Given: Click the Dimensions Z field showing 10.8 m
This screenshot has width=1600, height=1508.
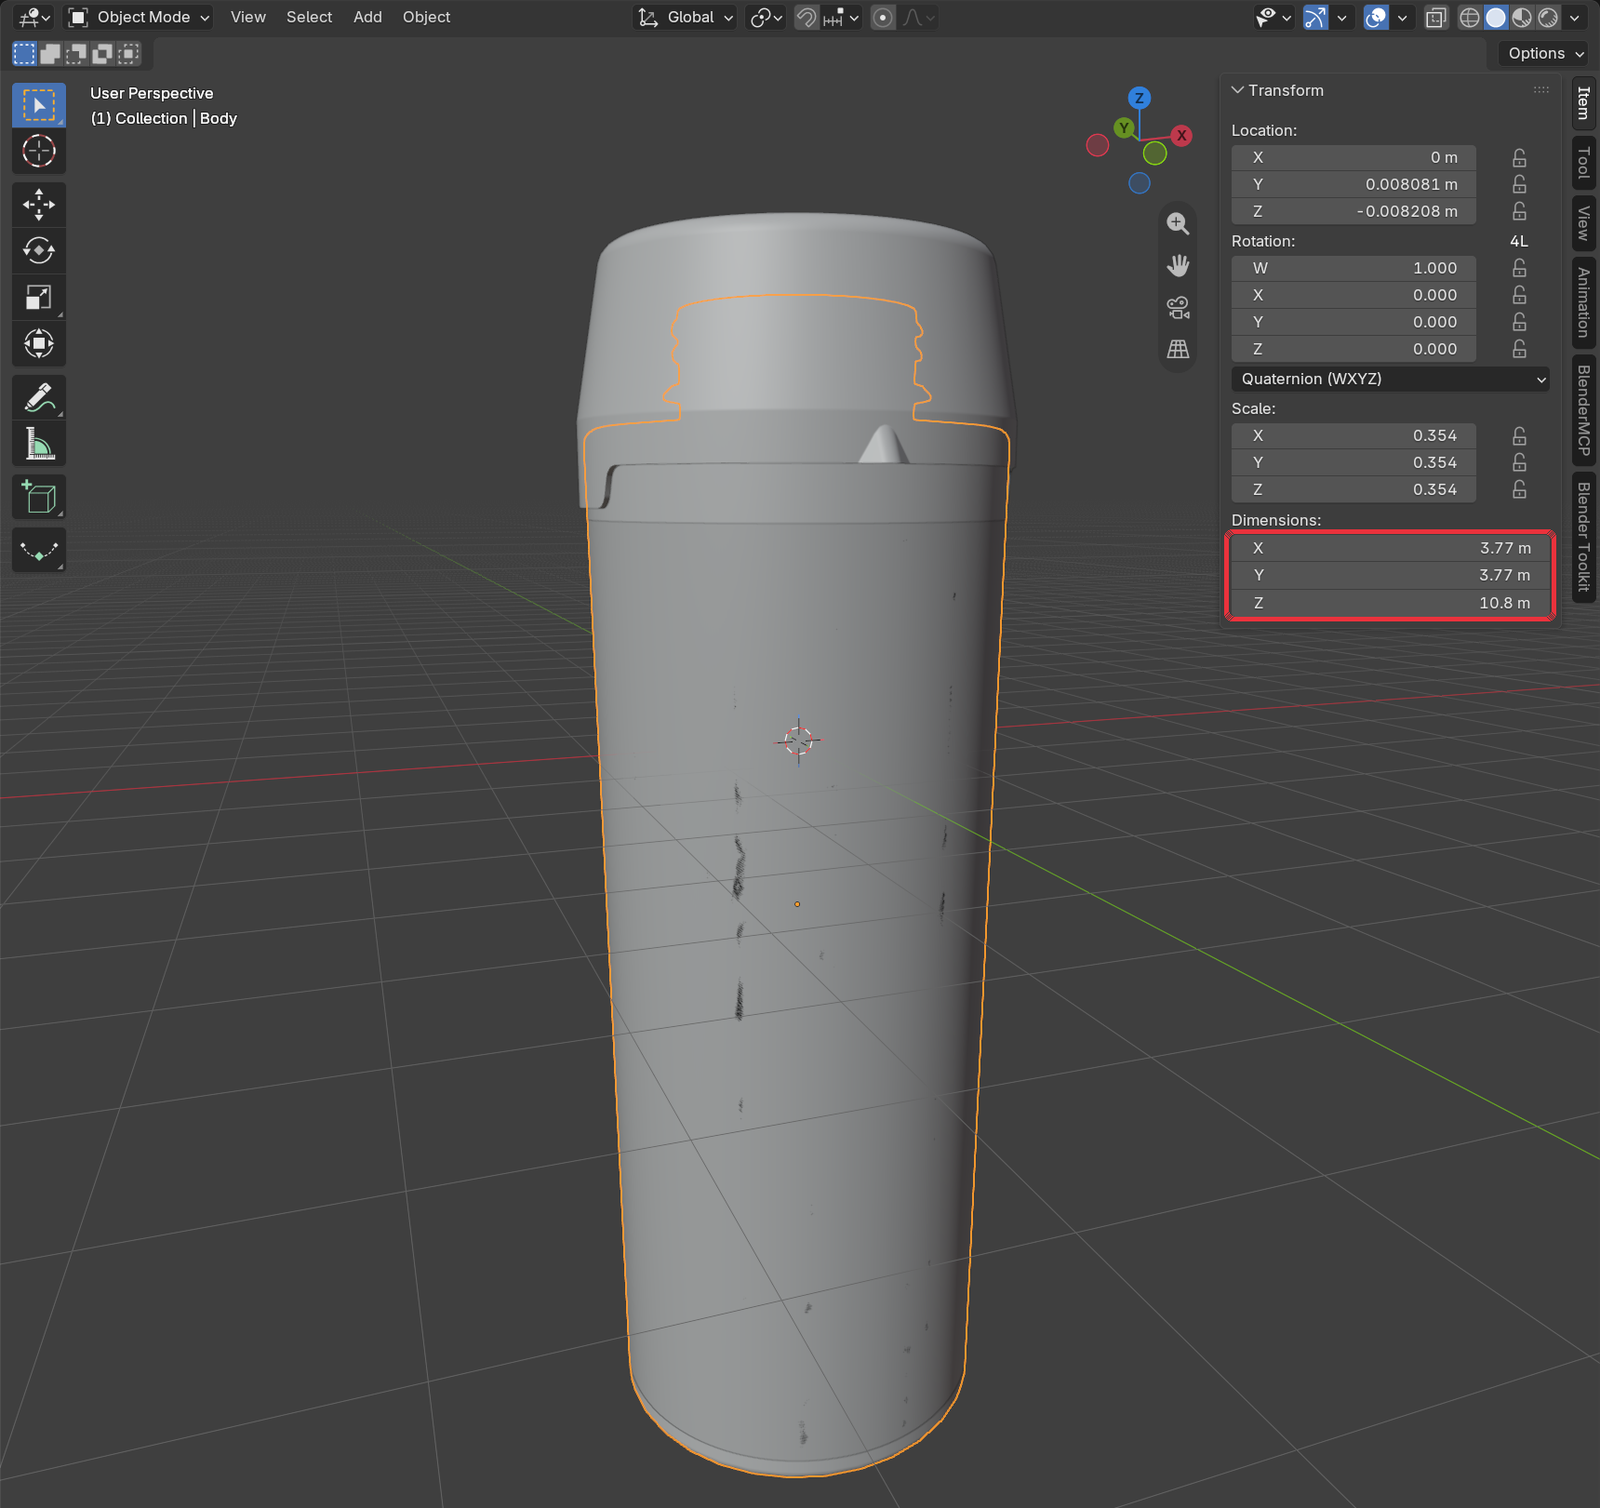Looking at the screenshot, I should [x=1390, y=603].
